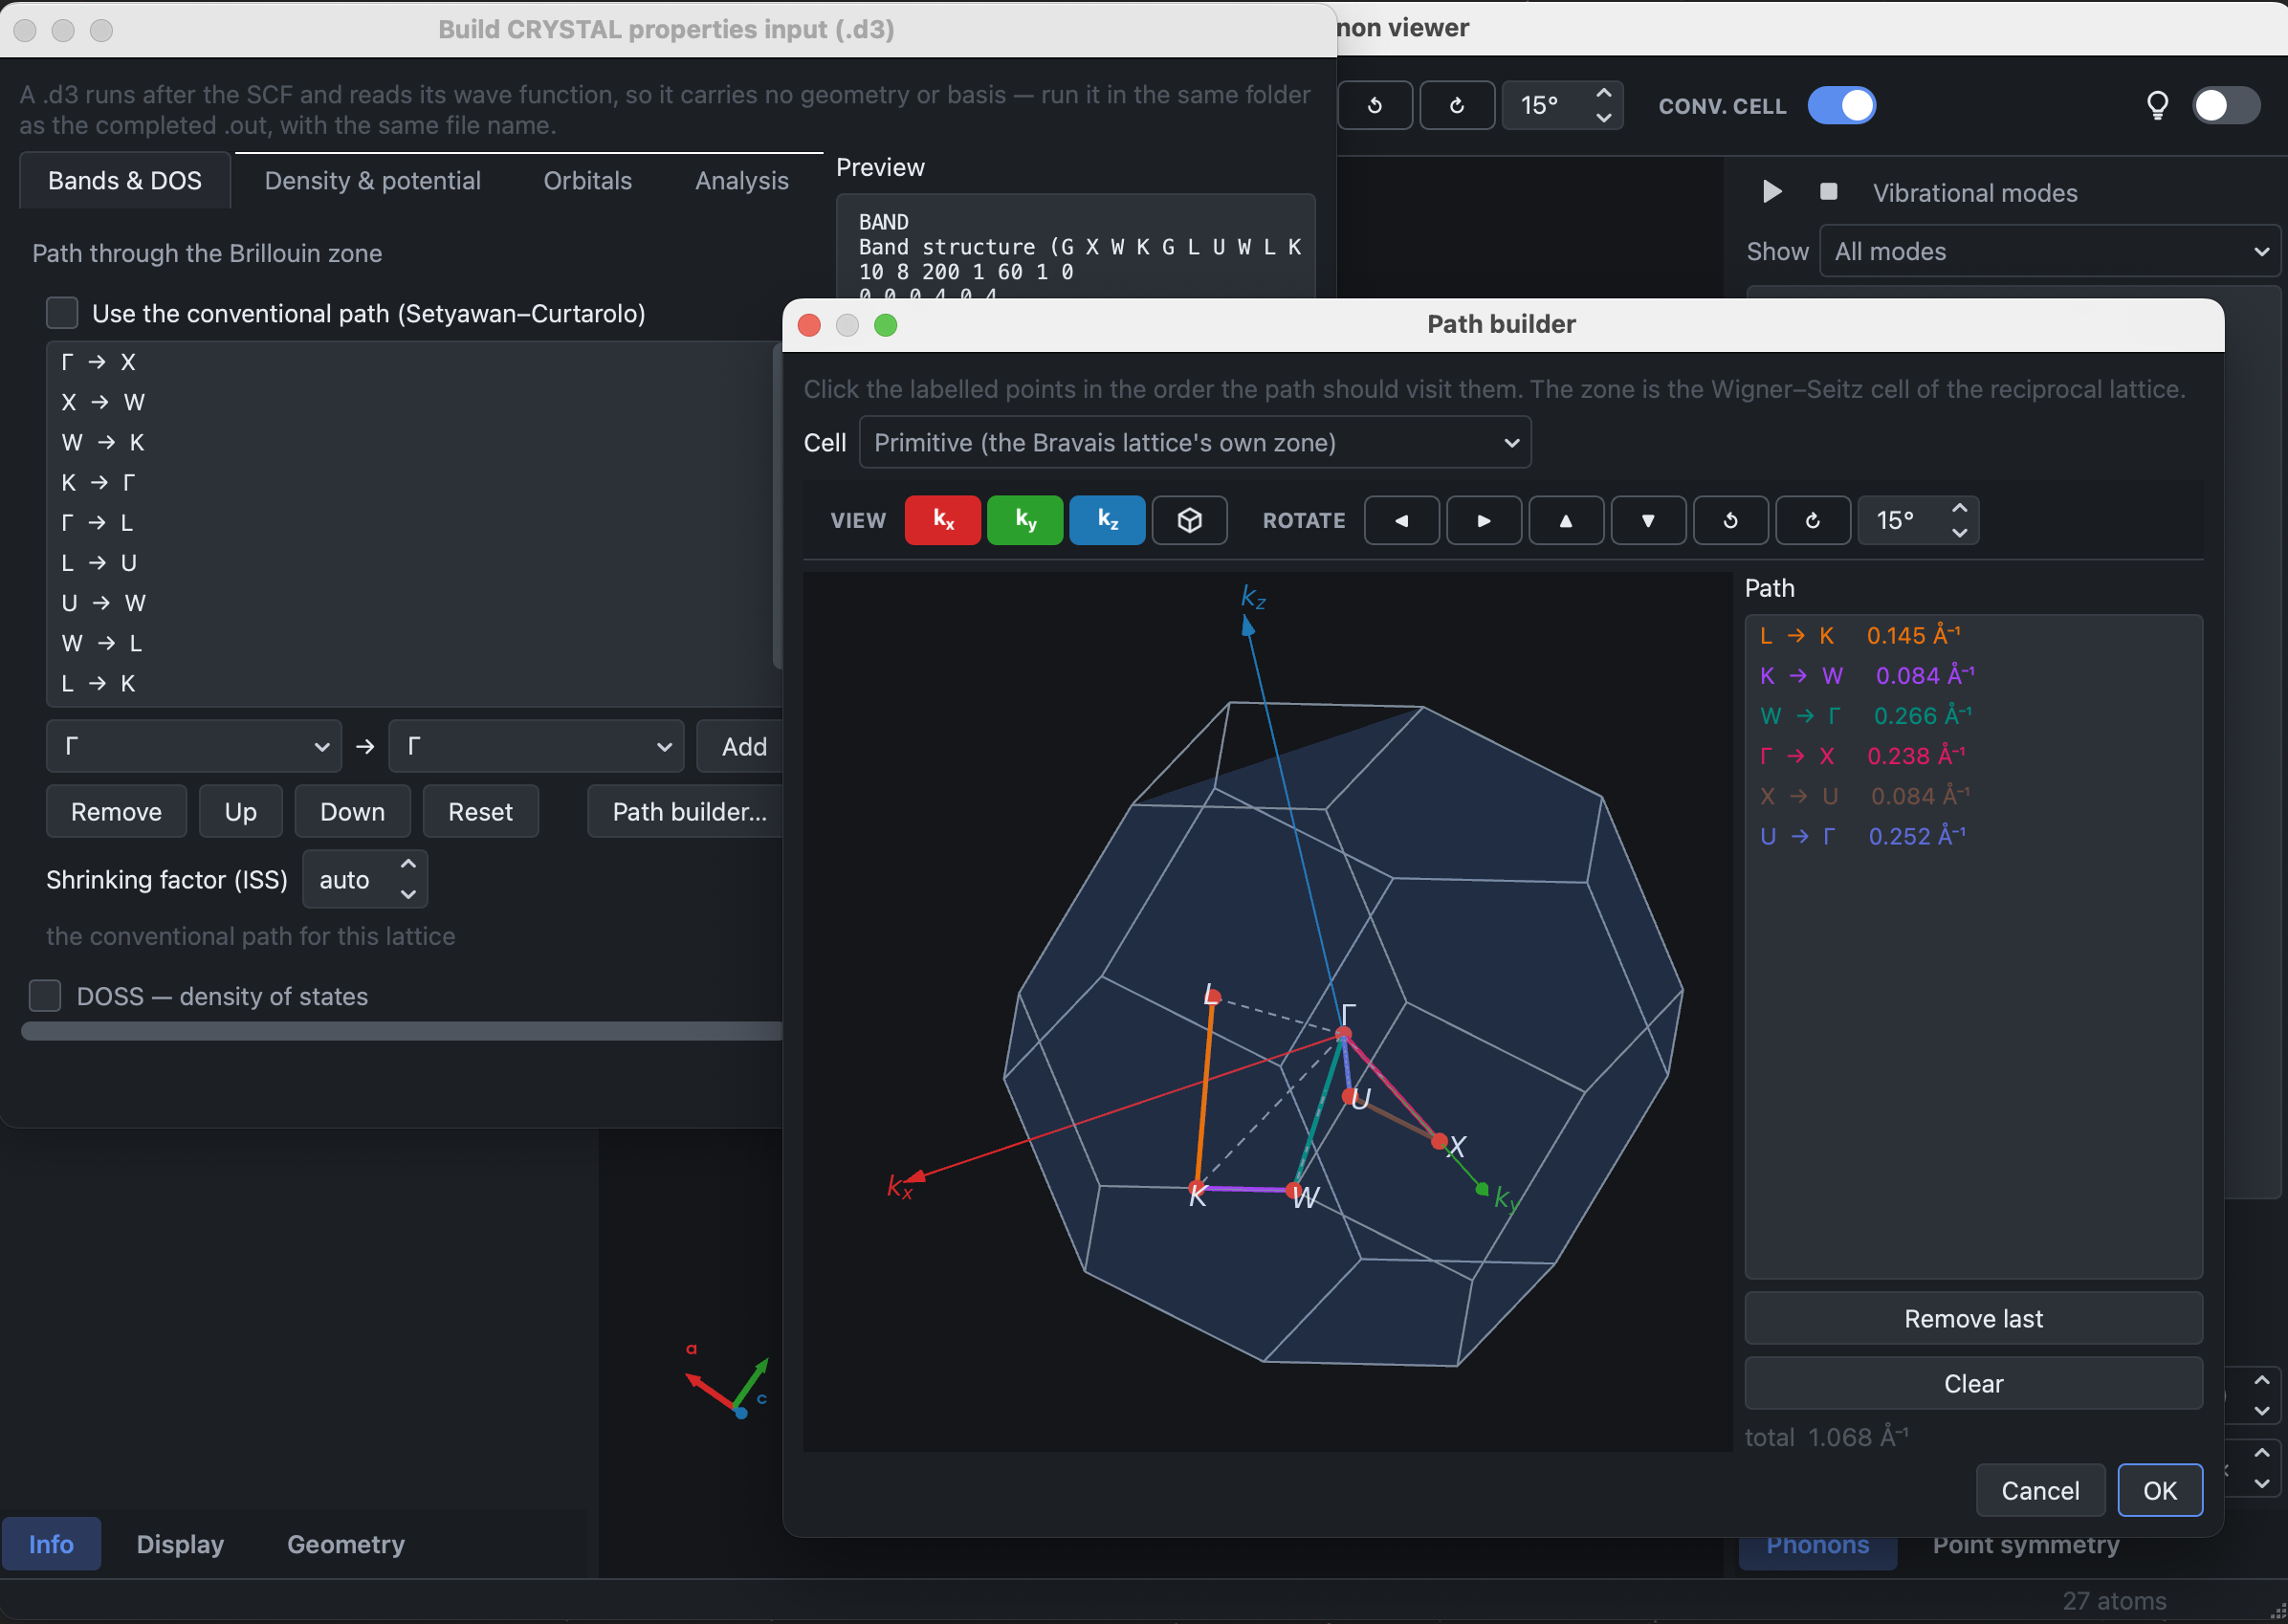
Task: Close the Path builder window
Action: 809,325
